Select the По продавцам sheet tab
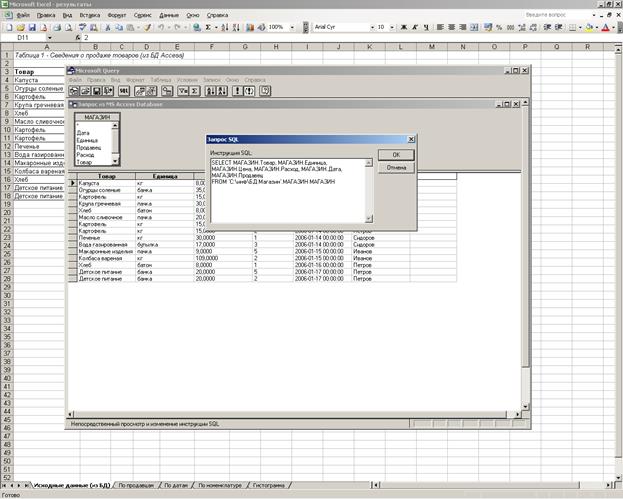 point(136,485)
